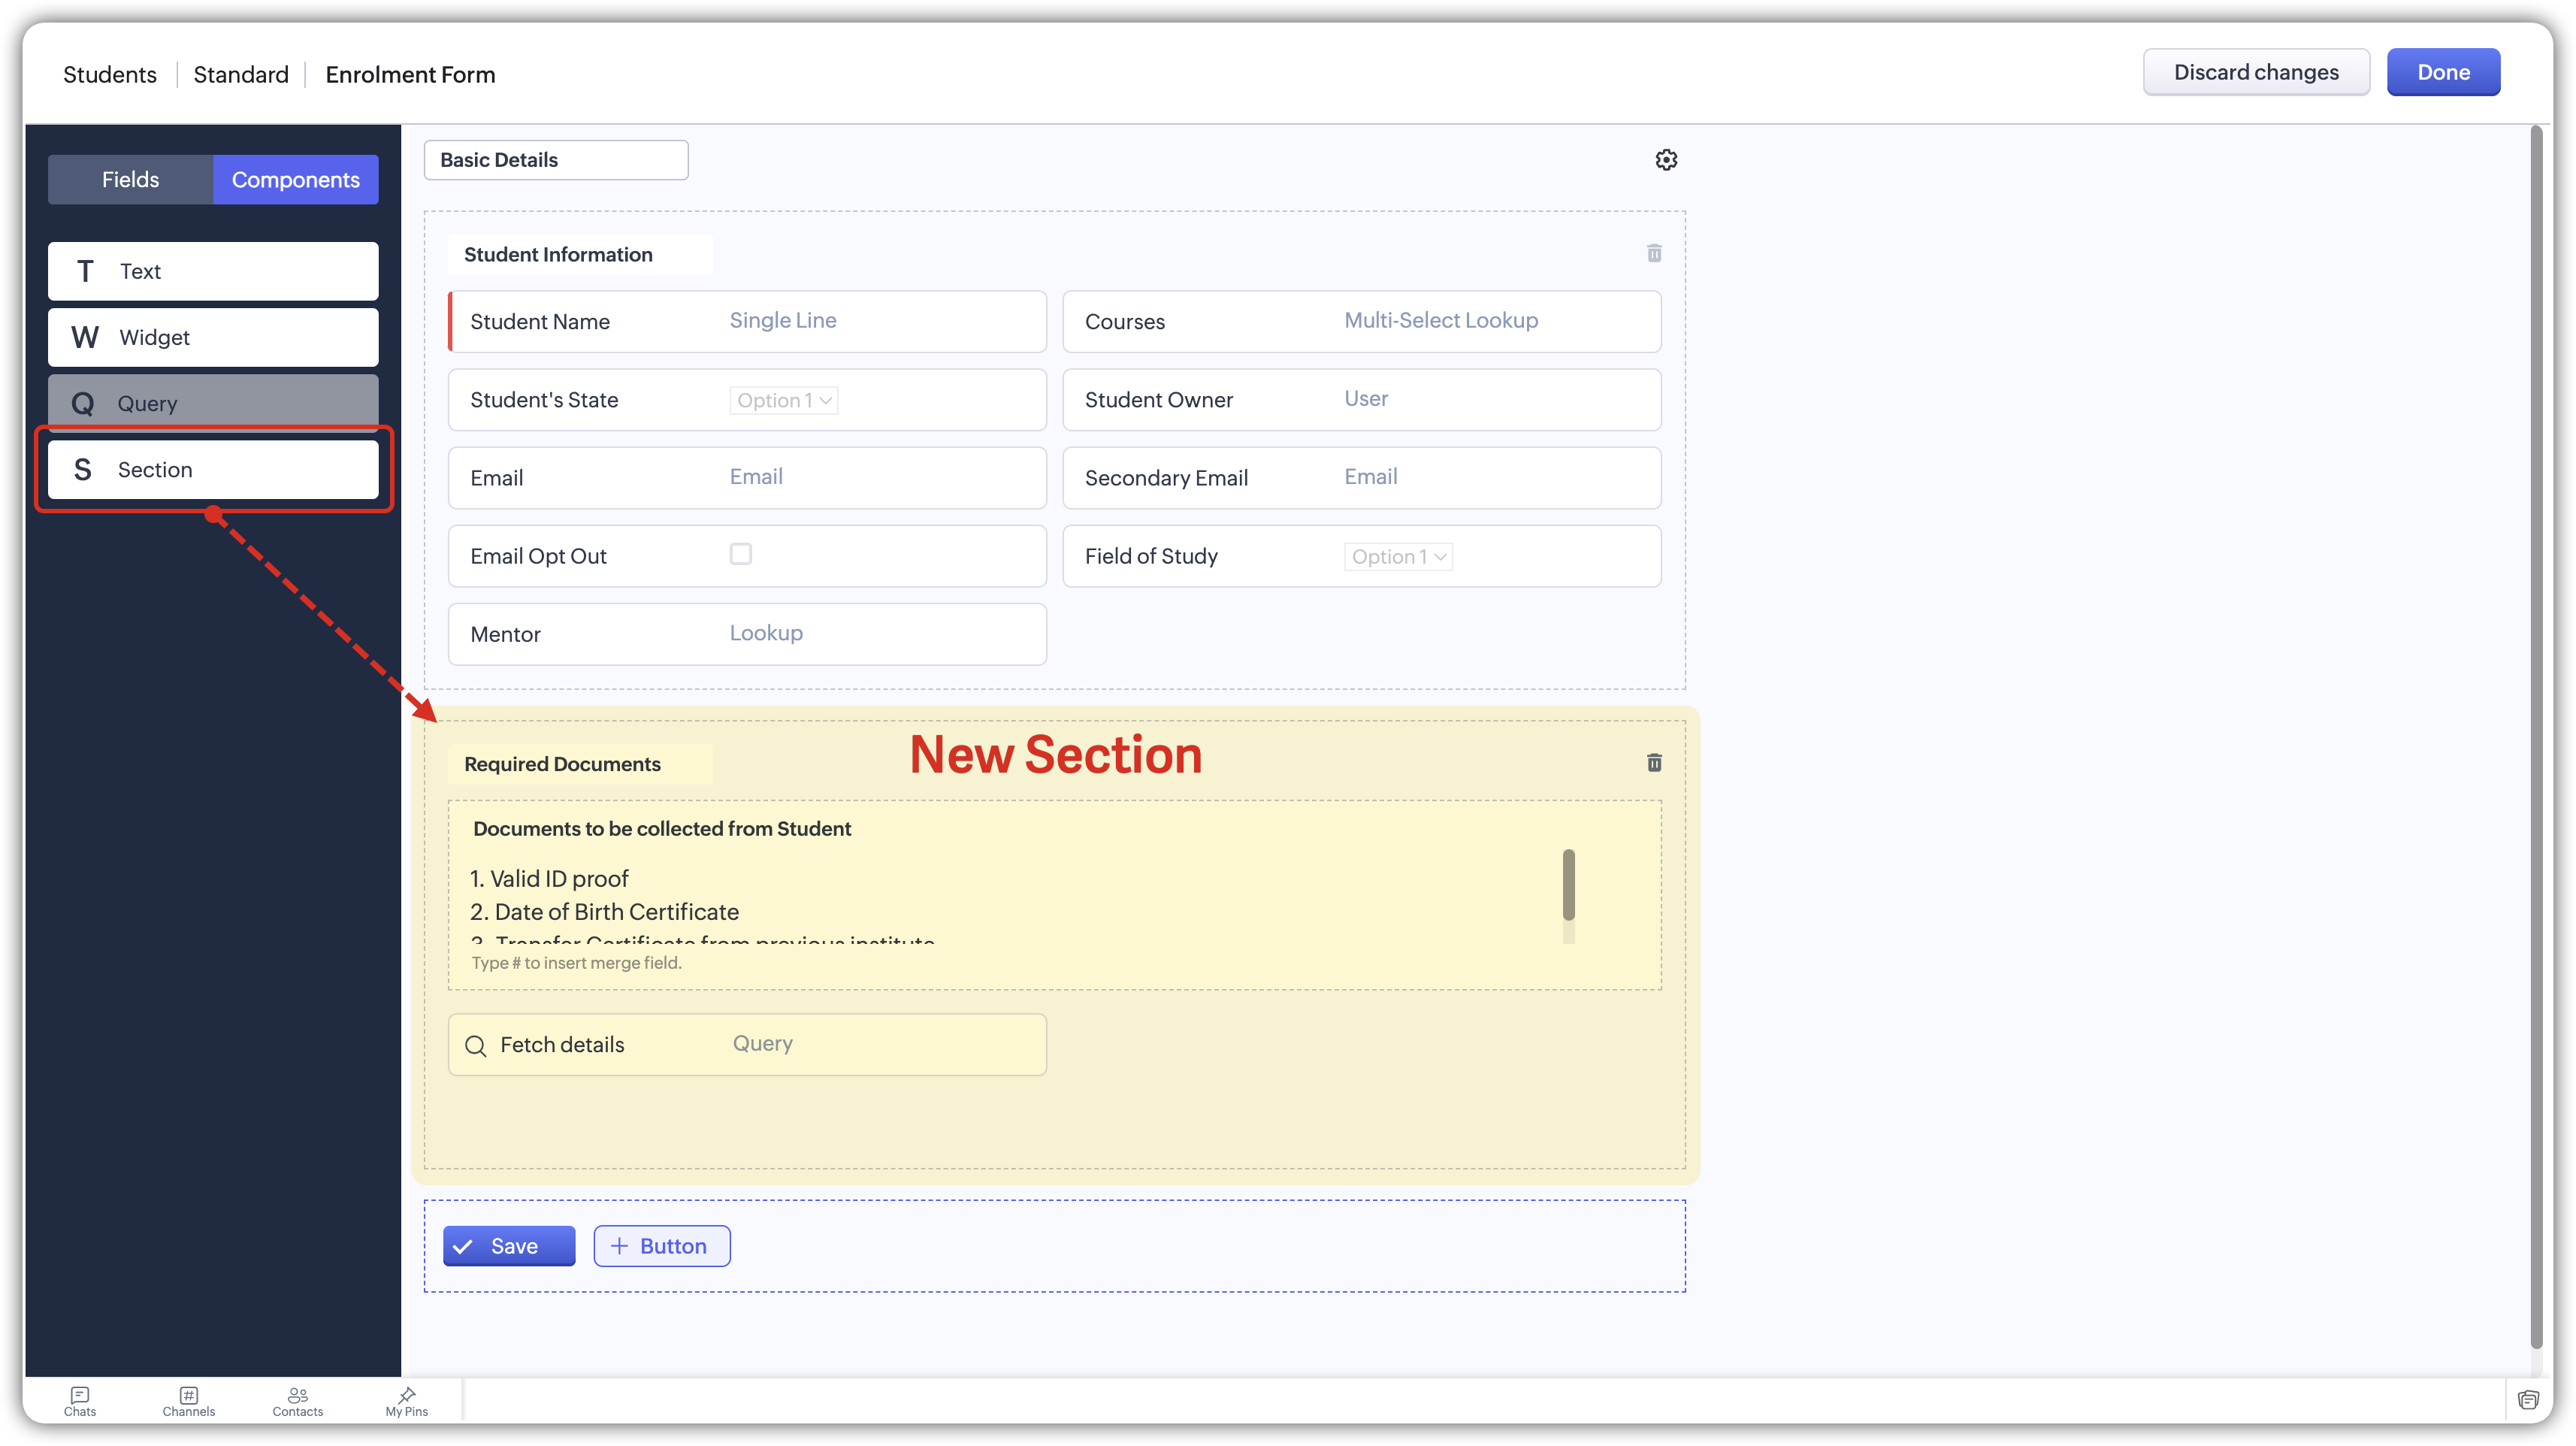
Task: Click the plus Button to add a button
Action: [x=661, y=1246]
